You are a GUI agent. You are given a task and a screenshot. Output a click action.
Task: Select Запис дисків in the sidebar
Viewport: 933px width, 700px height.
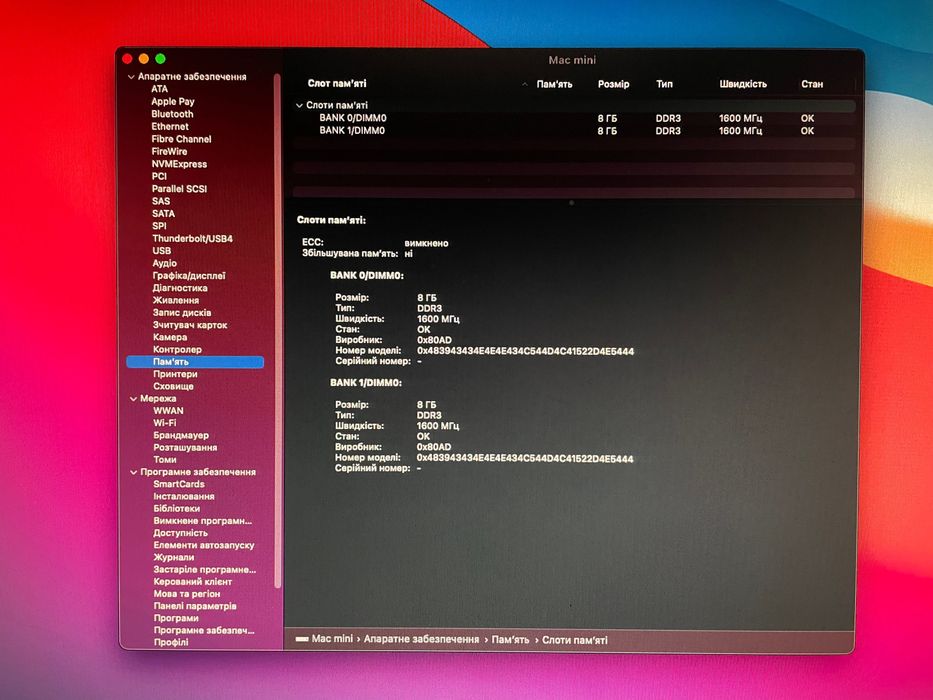[x=181, y=313]
